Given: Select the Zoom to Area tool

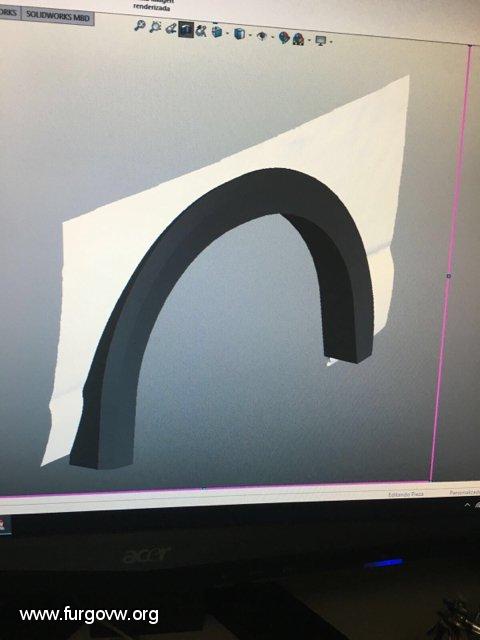Looking at the screenshot, I should [155, 27].
